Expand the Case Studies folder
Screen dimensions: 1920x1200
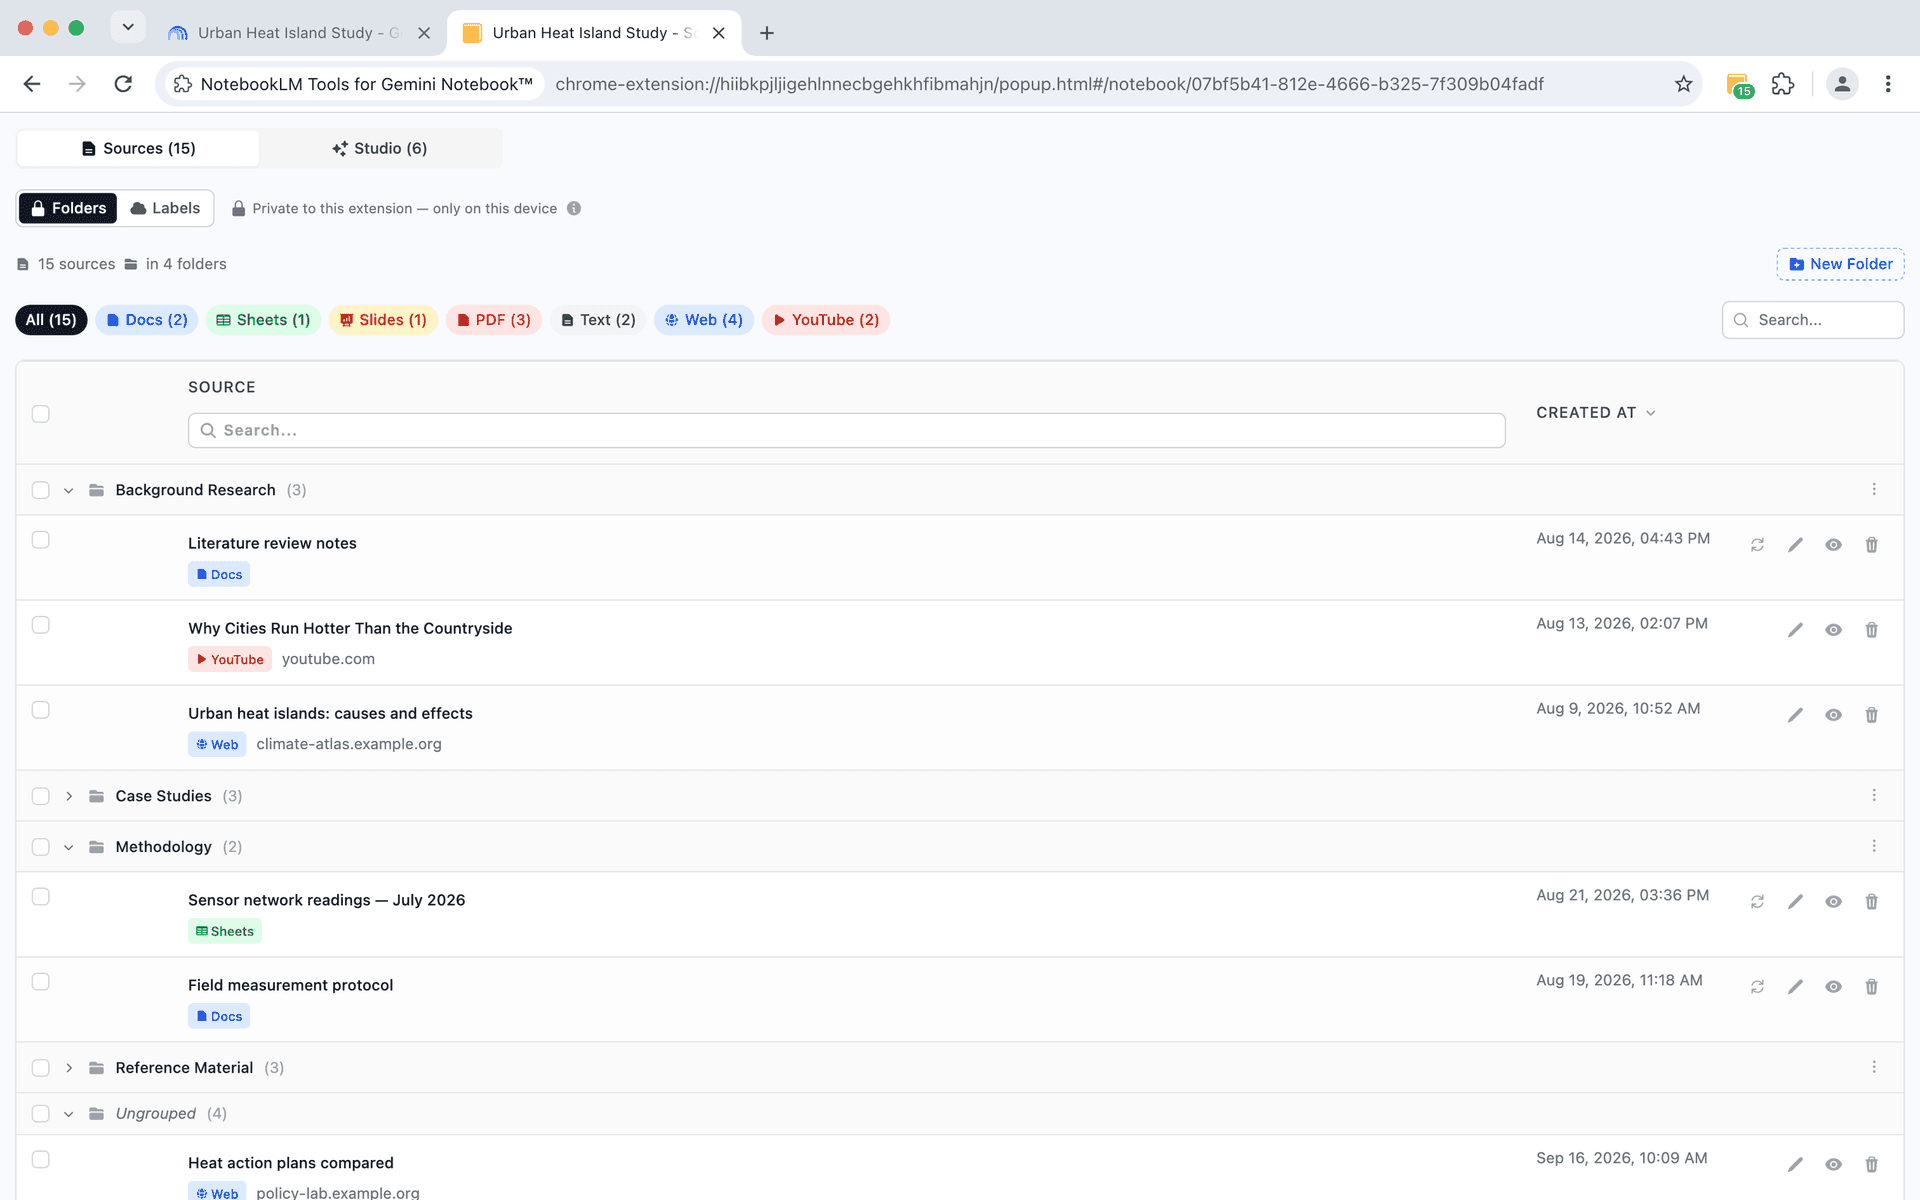click(x=68, y=796)
